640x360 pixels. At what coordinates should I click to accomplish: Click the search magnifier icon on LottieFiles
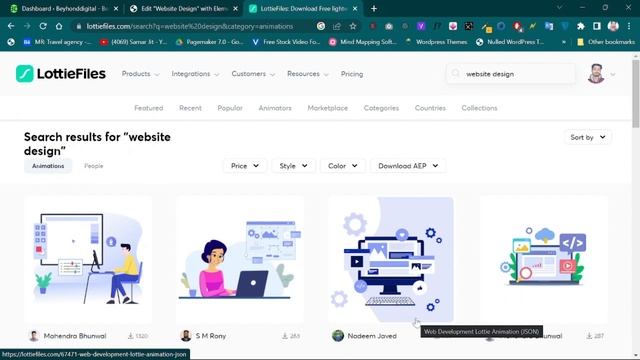(456, 73)
